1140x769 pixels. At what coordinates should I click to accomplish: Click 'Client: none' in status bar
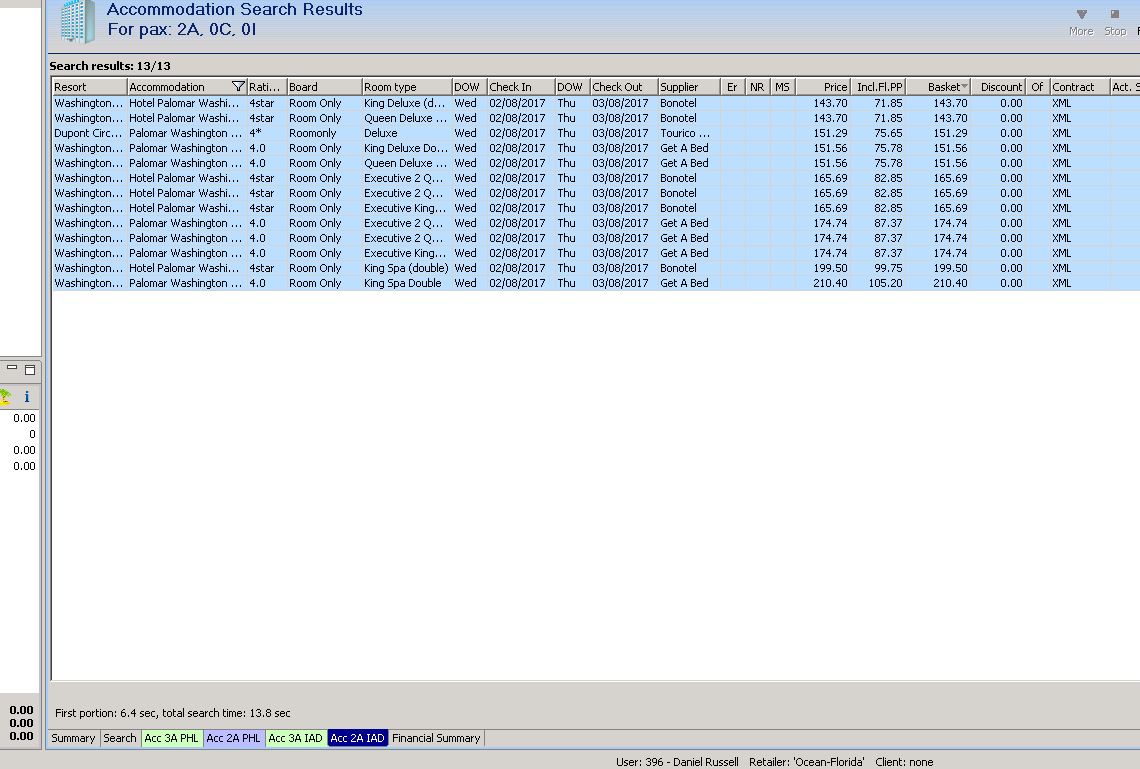[x=904, y=762]
